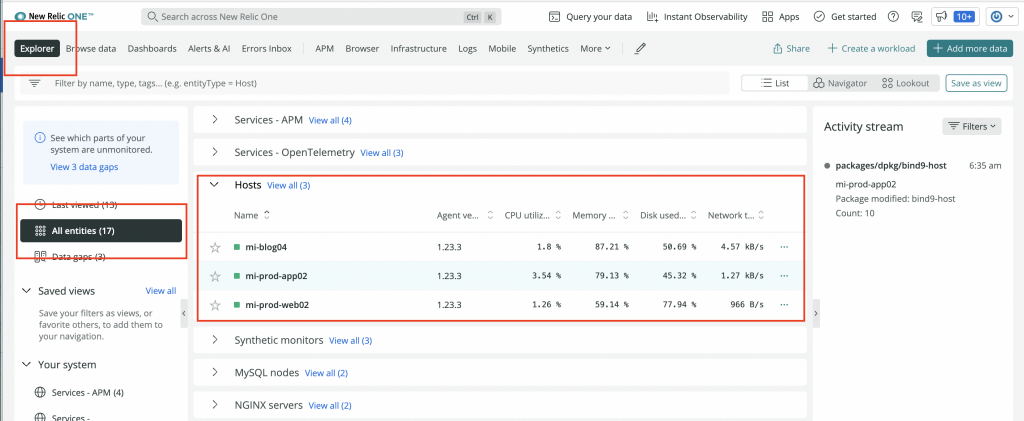
Task: Sort hosts by Memory column
Action: tap(600, 215)
